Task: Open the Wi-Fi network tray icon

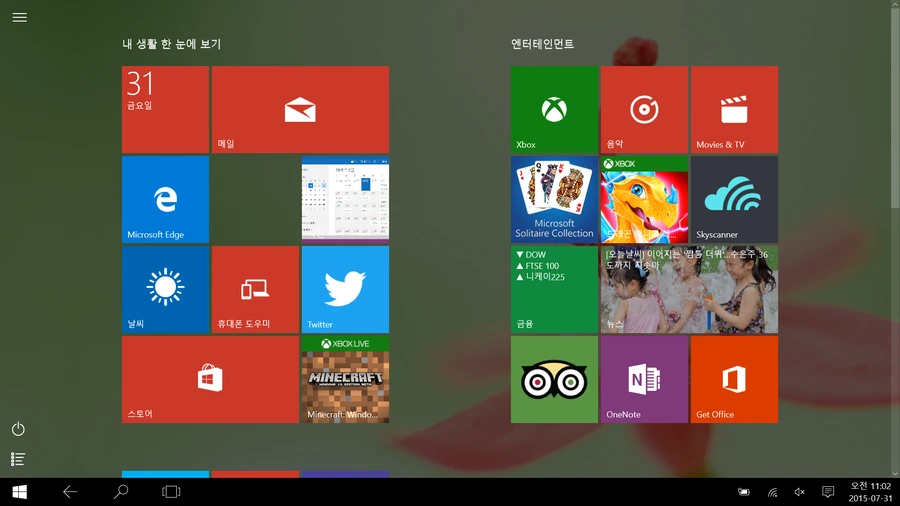Action: point(773,492)
